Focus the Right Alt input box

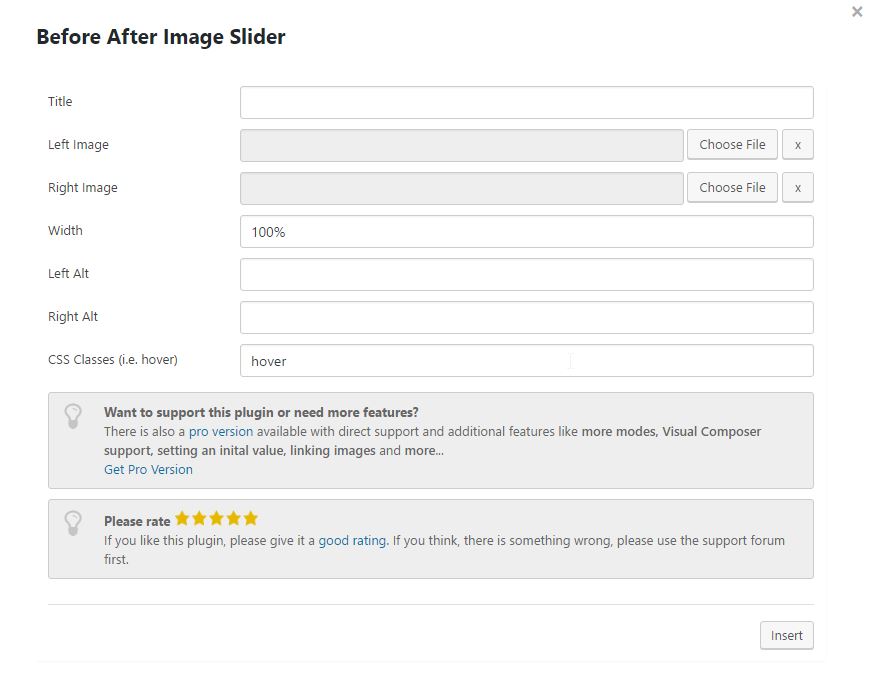click(526, 318)
